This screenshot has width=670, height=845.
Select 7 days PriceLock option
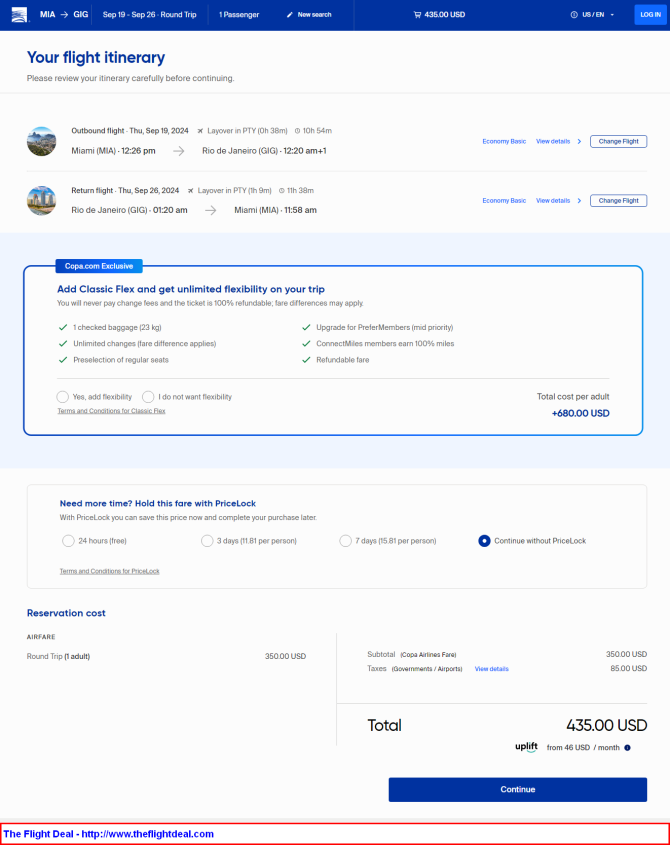(x=346, y=541)
